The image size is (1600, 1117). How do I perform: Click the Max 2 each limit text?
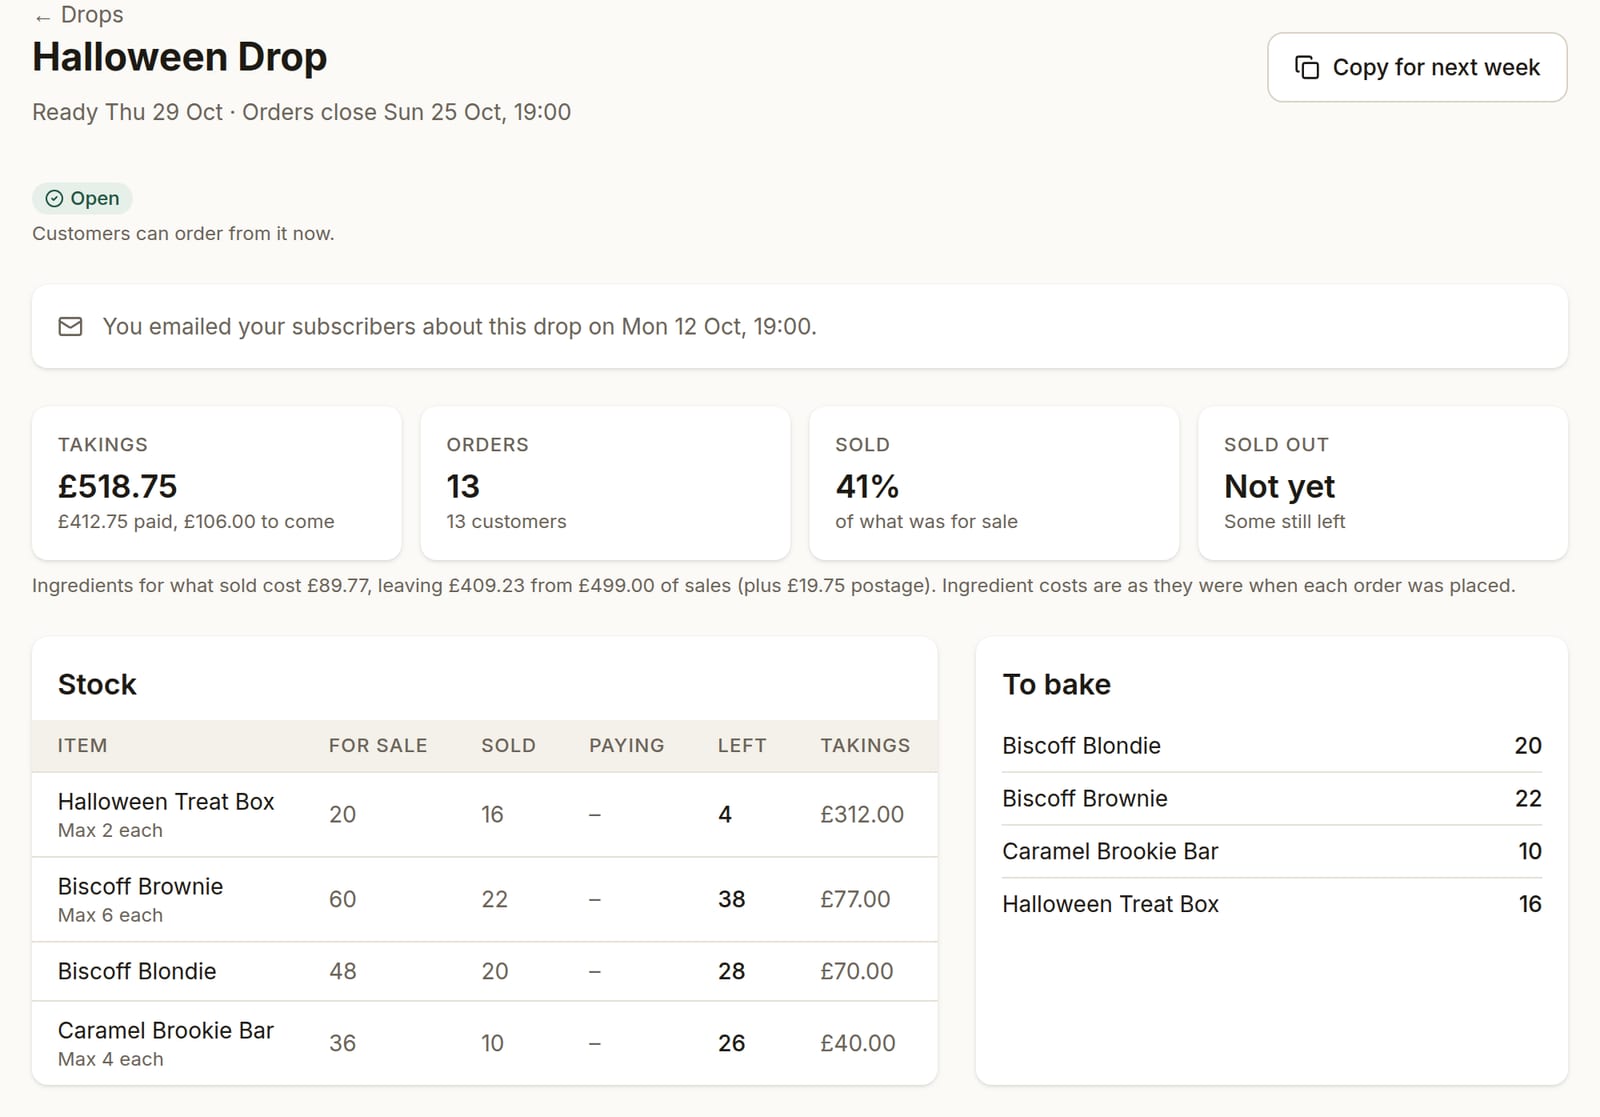click(110, 830)
